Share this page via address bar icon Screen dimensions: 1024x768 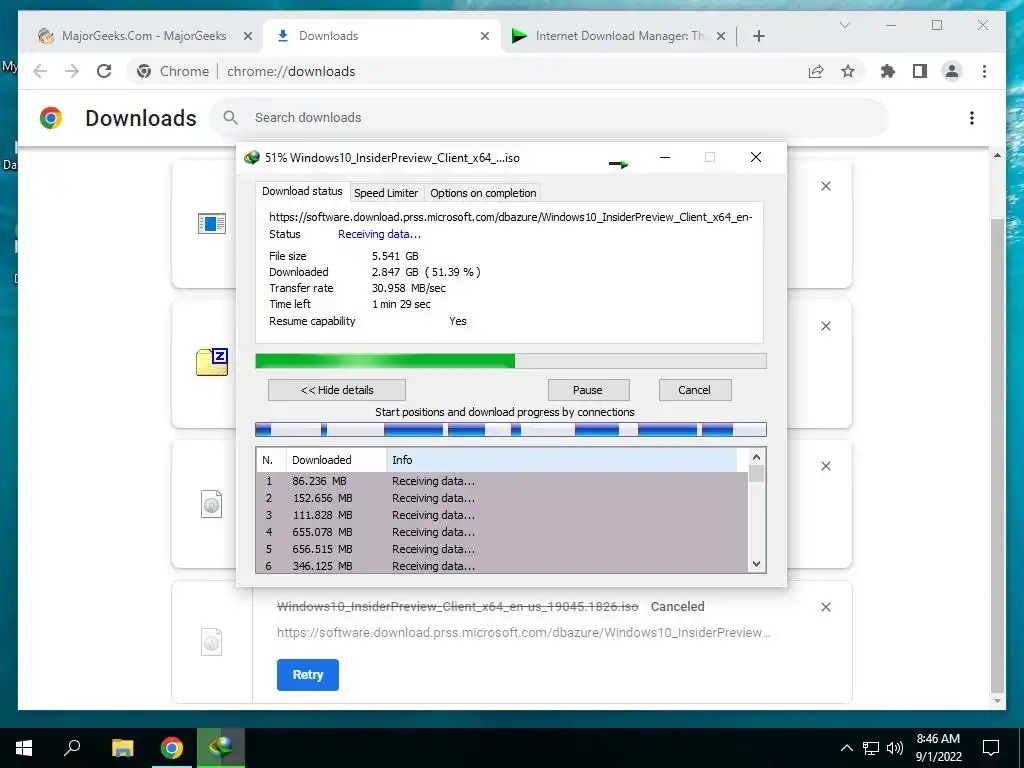tap(816, 71)
